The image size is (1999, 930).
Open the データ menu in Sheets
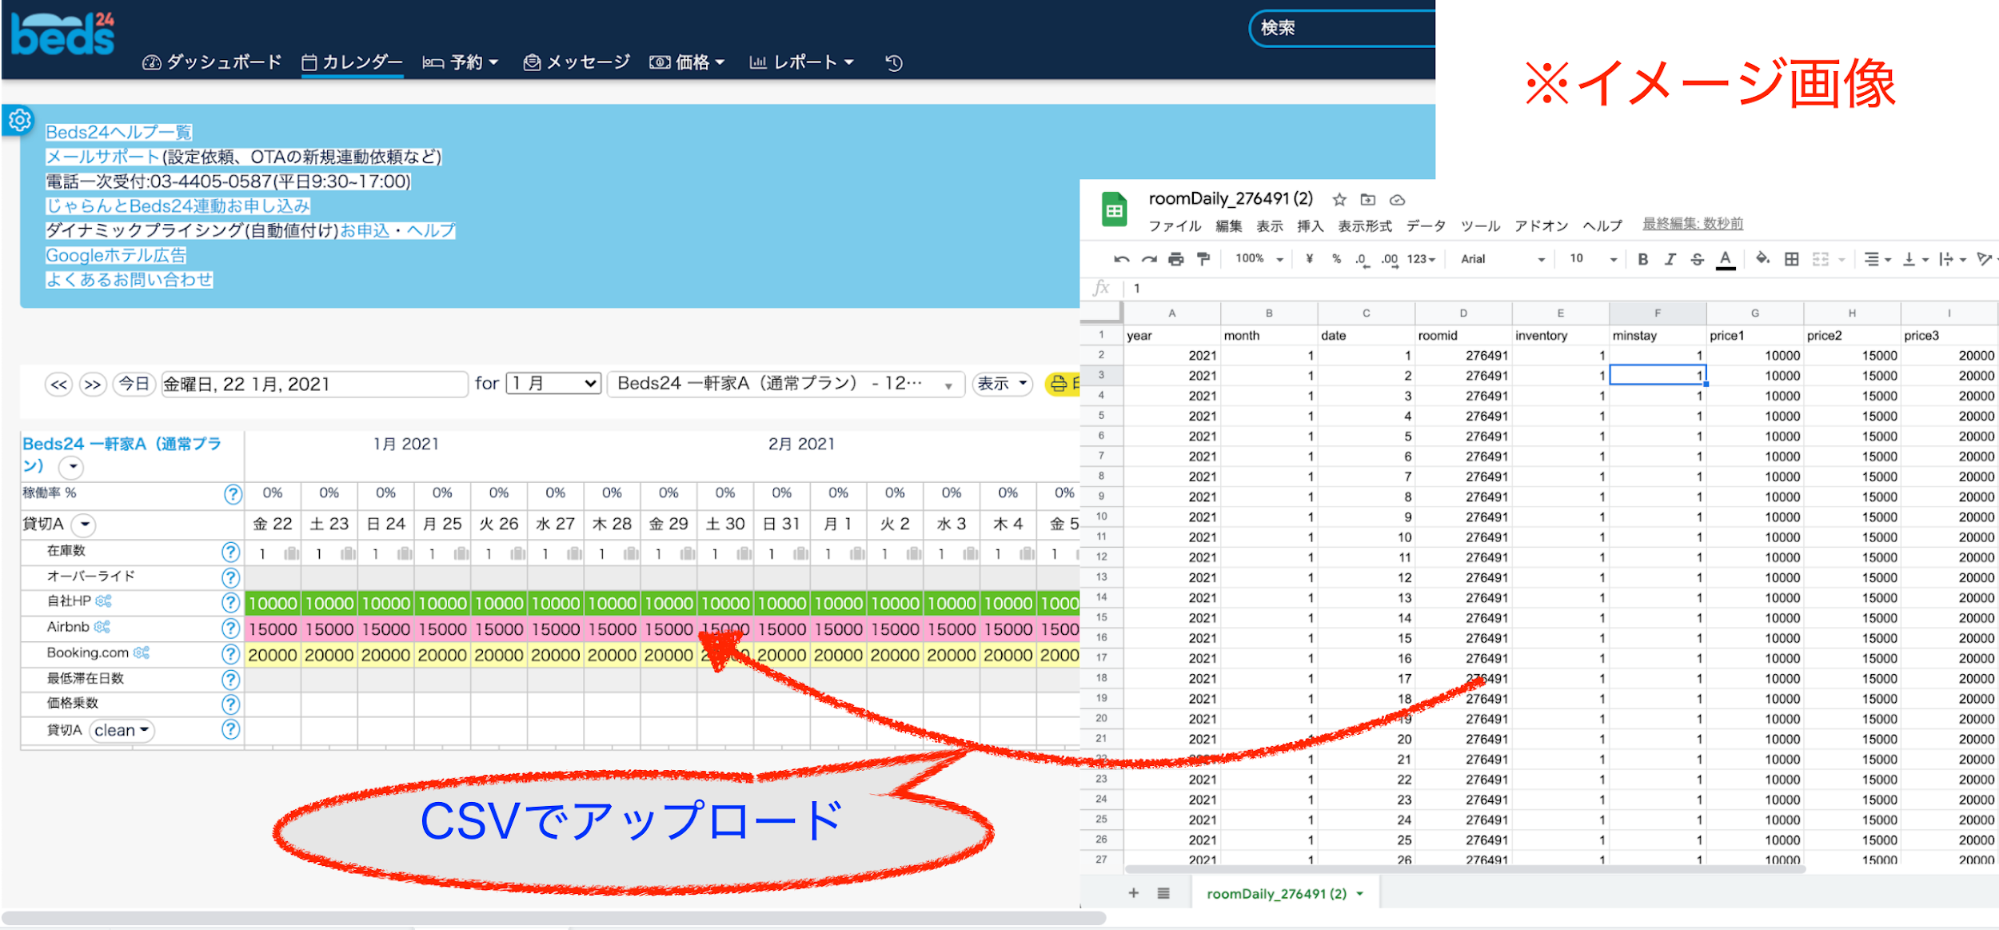click(1425, 226)
